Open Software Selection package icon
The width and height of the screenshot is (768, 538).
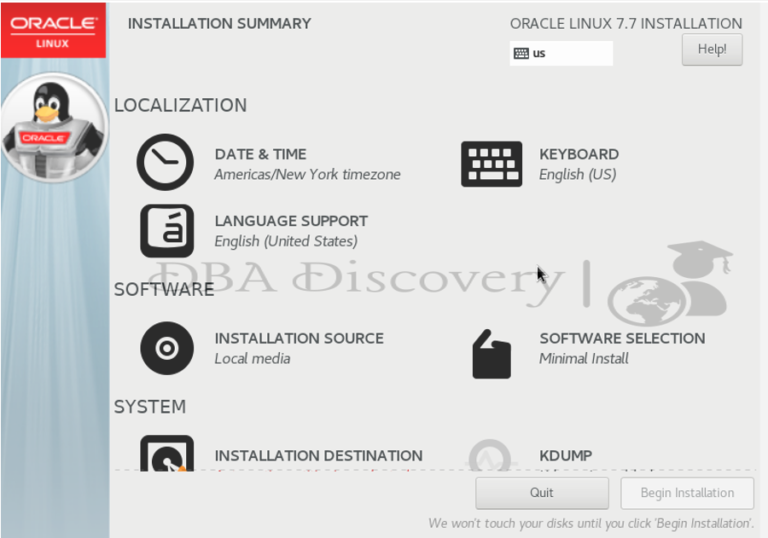coord(491,354)
